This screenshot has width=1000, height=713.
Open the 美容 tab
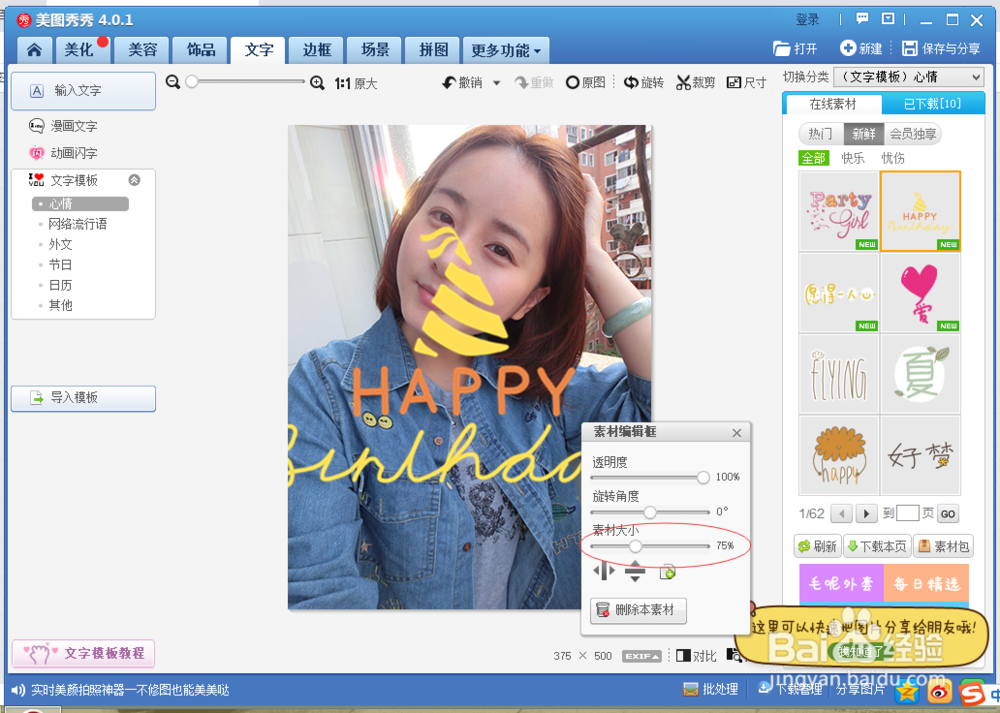click(x=142, y=50)
